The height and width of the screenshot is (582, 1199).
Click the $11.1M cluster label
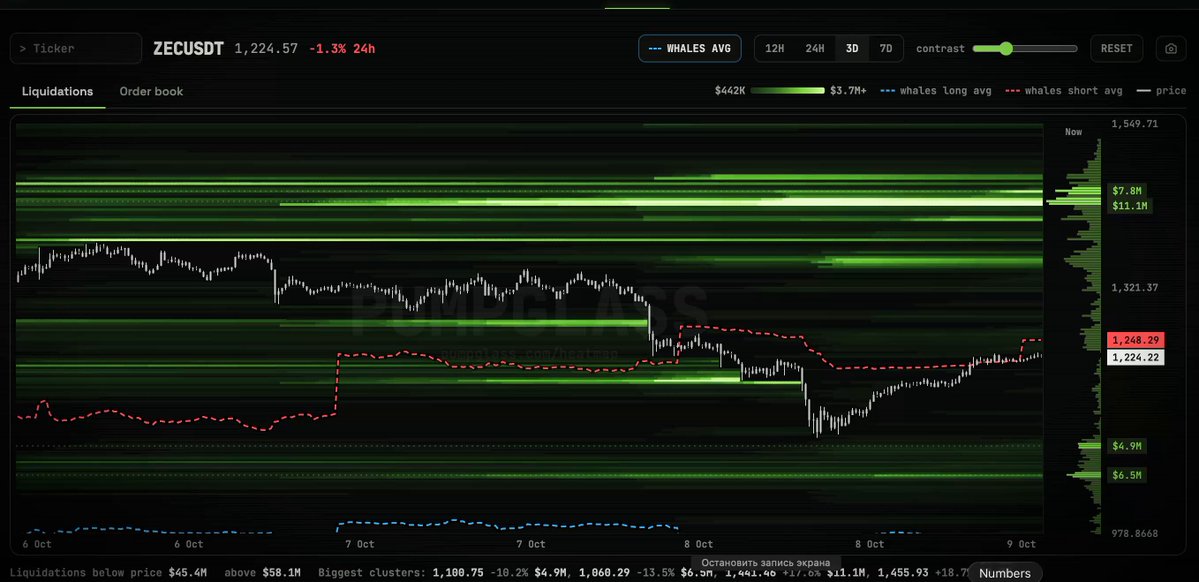tap(1129, 206)
